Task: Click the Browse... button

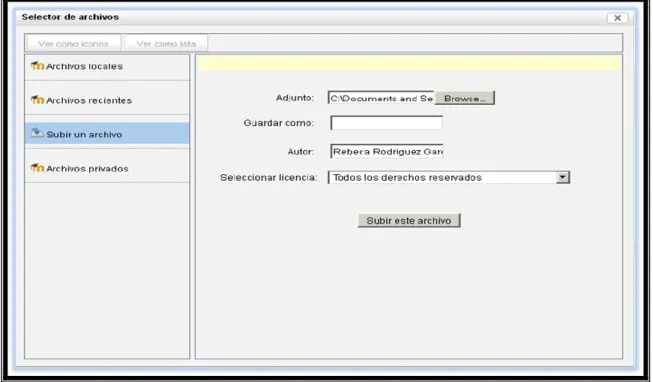Action: coord(464,98)
